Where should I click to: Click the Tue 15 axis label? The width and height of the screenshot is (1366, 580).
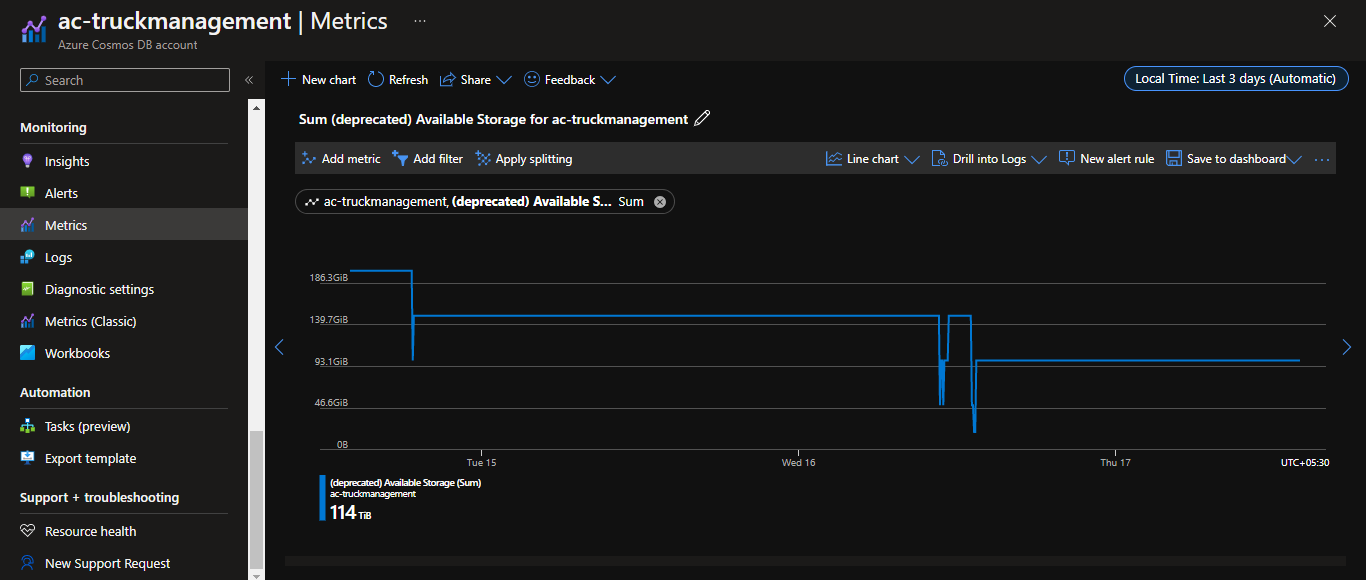click(x=481, y=463)
